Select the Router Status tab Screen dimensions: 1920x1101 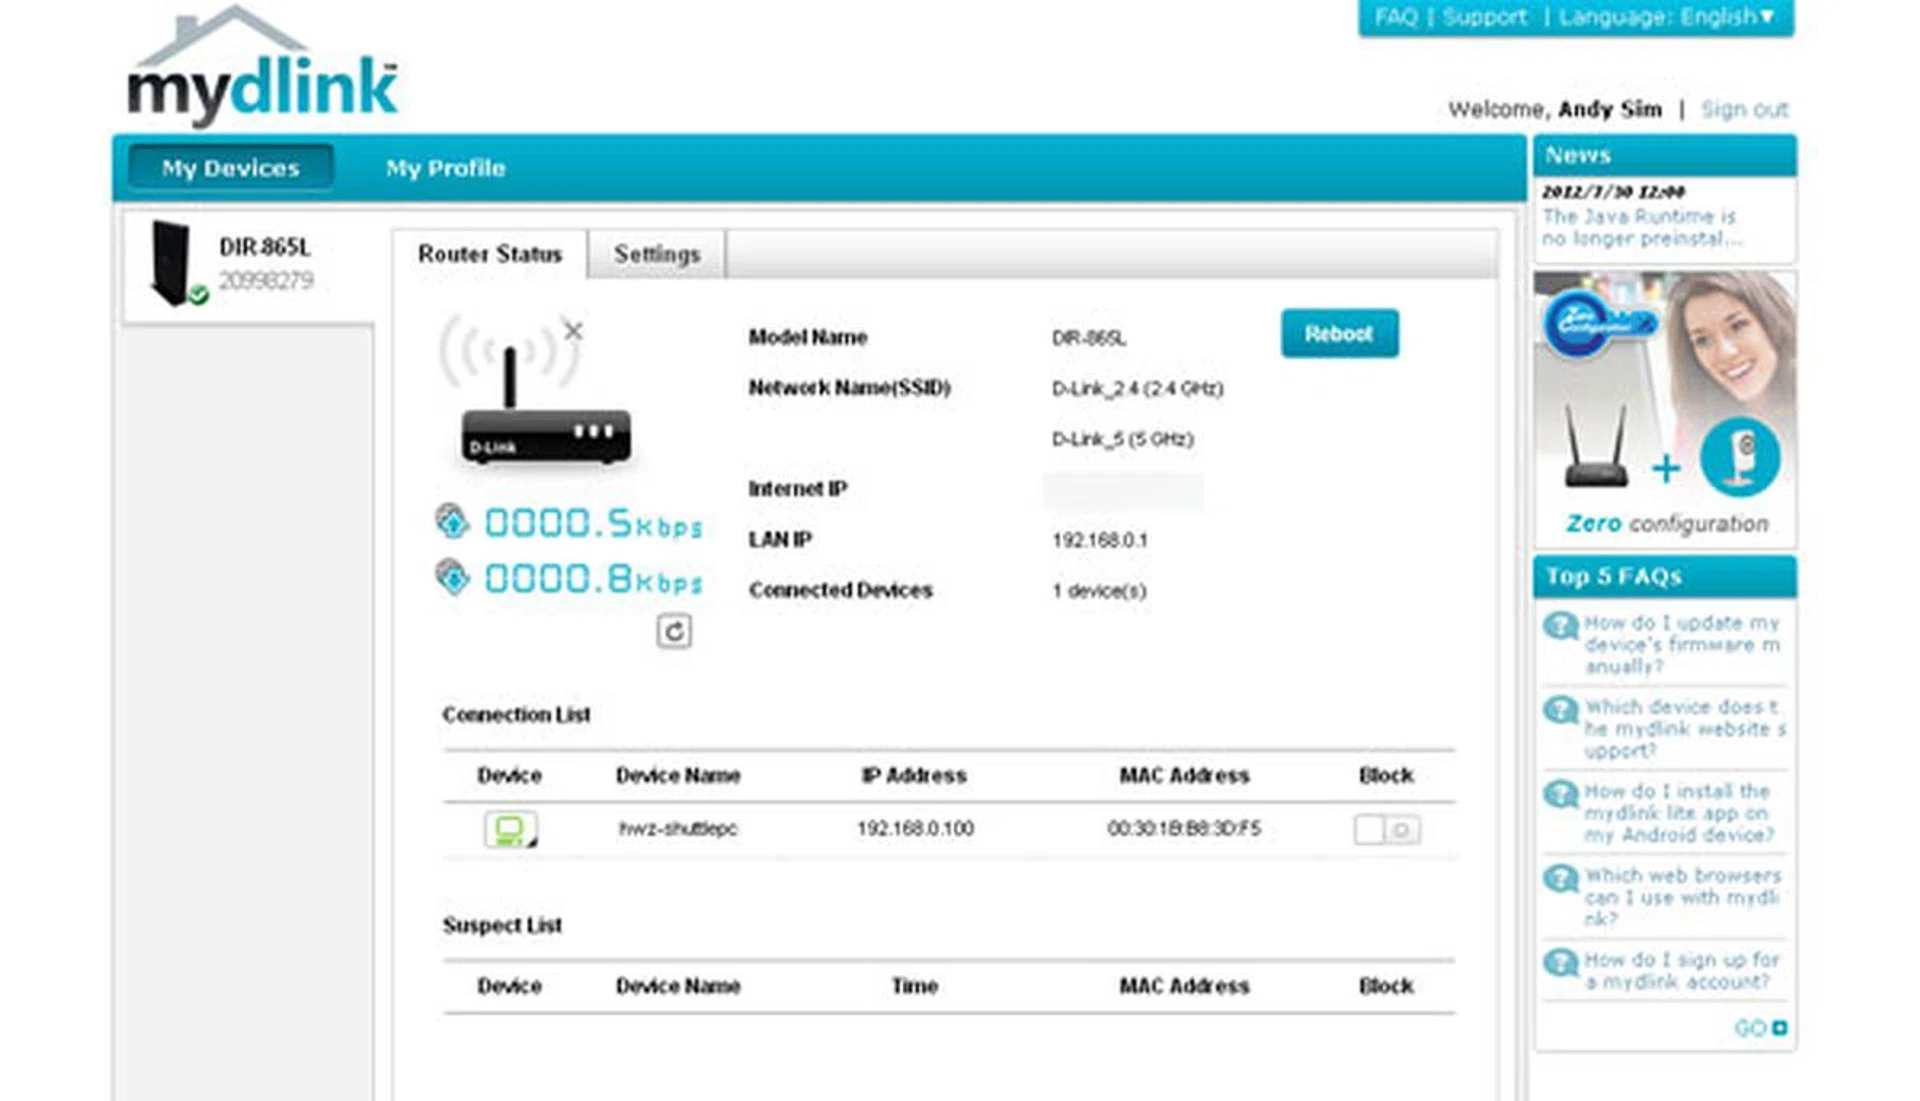pos(490,254)
